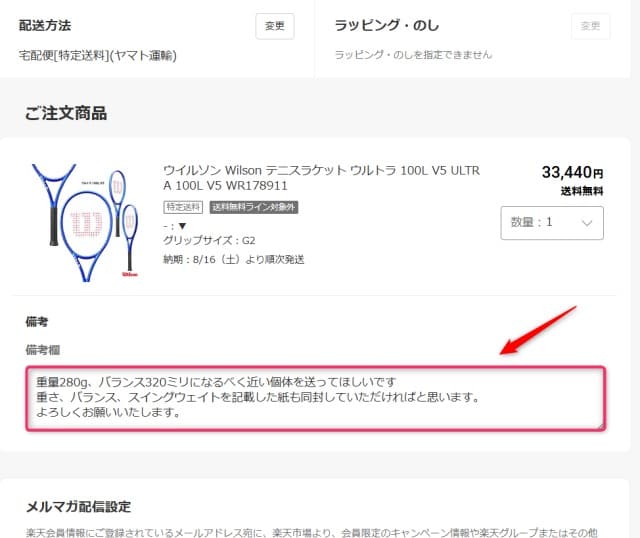Open the 数量：1 quantity dropdown

[x=552, y=223]
